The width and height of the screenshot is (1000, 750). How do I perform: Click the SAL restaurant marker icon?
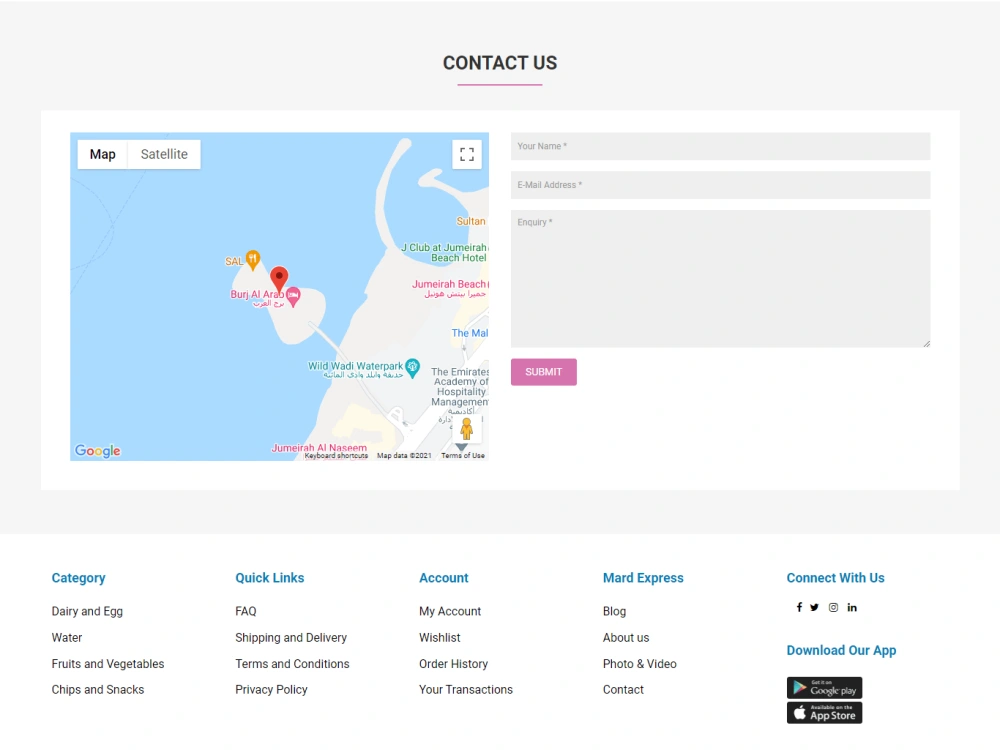[253, 260]
